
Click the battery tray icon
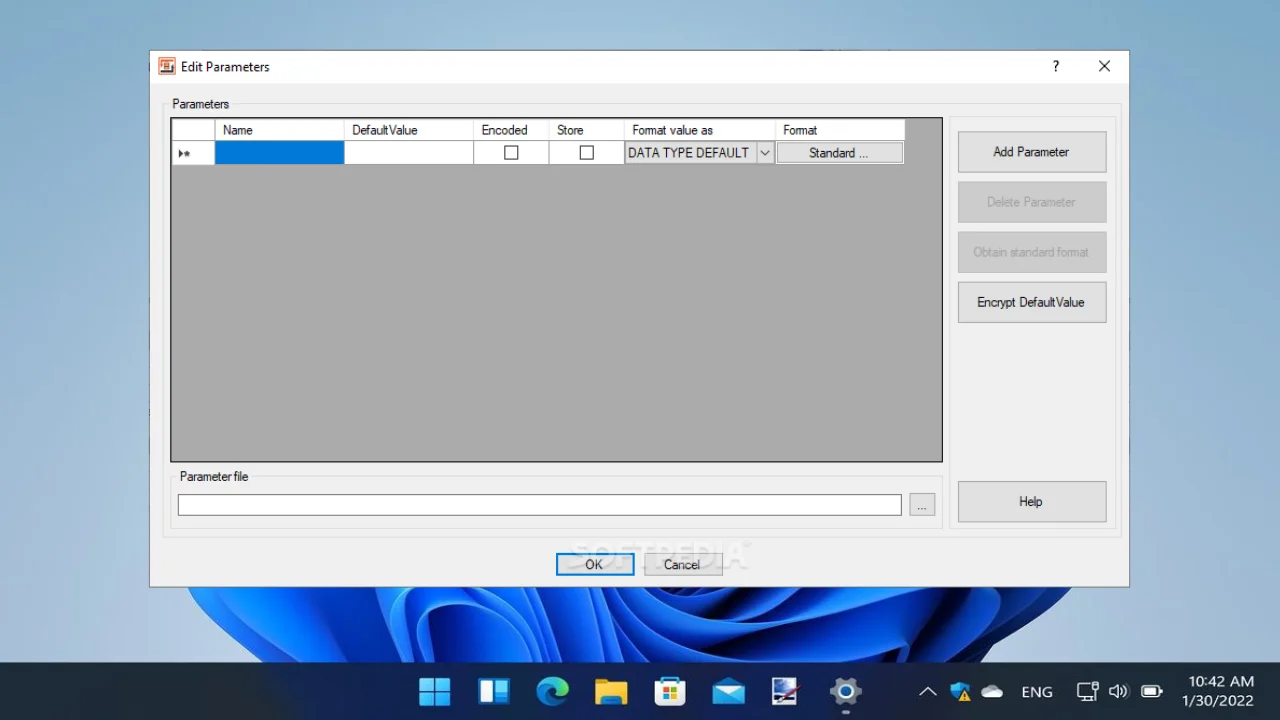(1152, 691)
